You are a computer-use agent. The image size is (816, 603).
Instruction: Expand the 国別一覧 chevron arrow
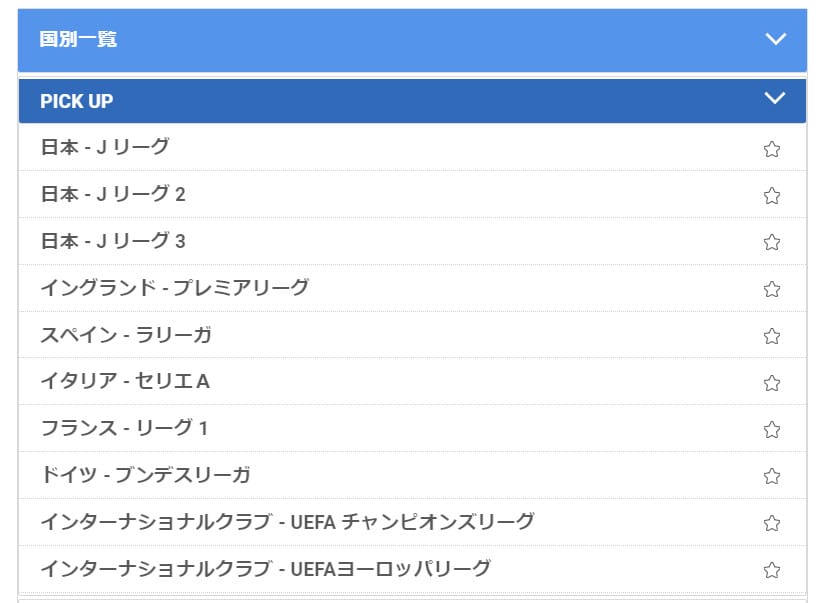point(775,39)
